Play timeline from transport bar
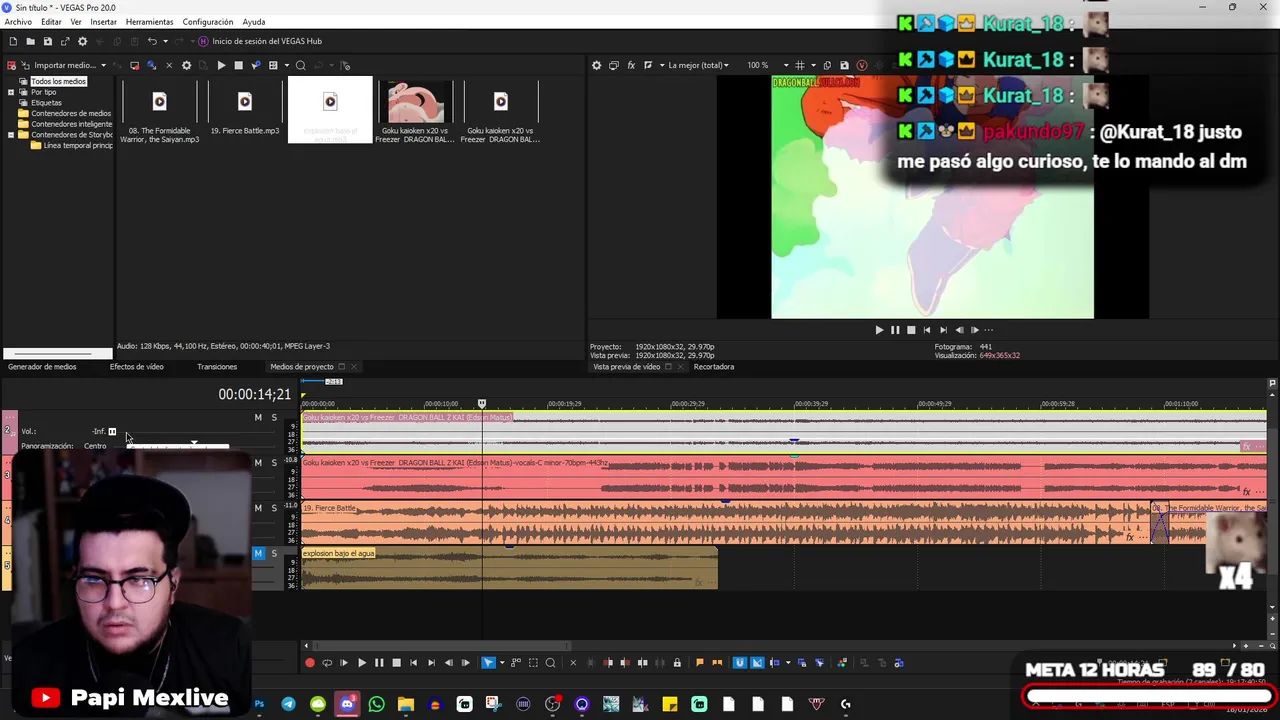 click(362, 663)
